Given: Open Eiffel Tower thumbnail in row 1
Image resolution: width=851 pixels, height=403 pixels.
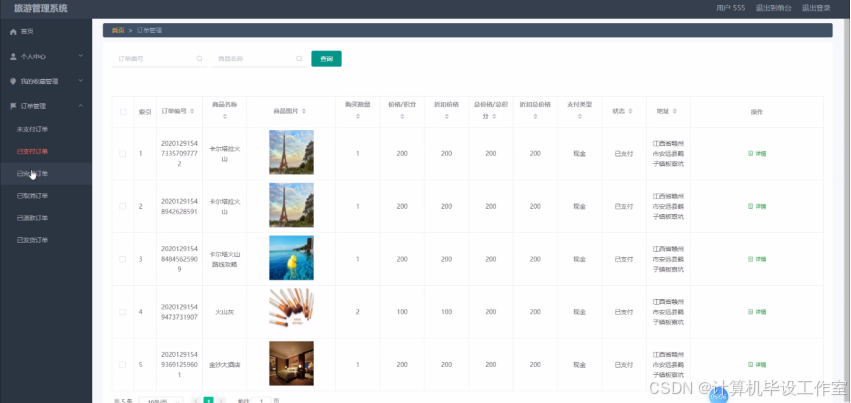Looking at the screenshot, I should point(291,152).
